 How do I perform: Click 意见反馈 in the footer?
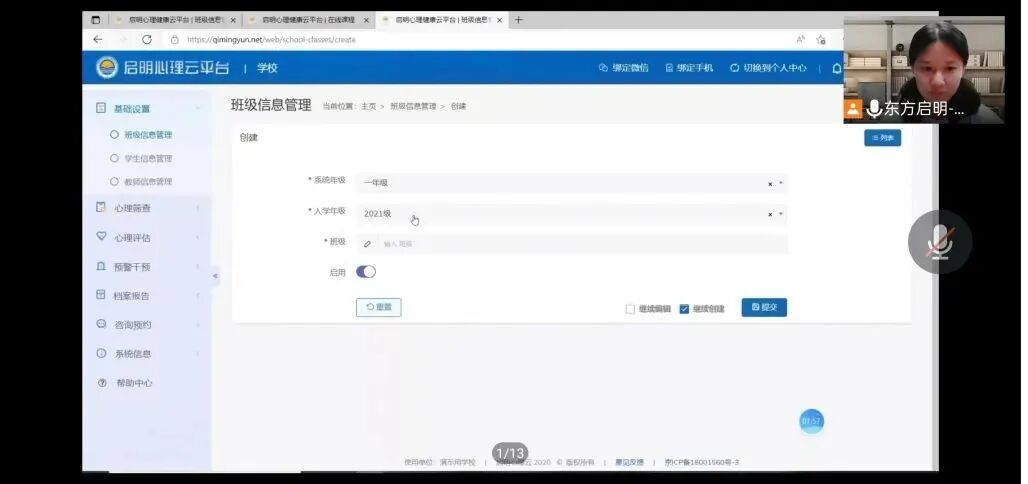629,462
